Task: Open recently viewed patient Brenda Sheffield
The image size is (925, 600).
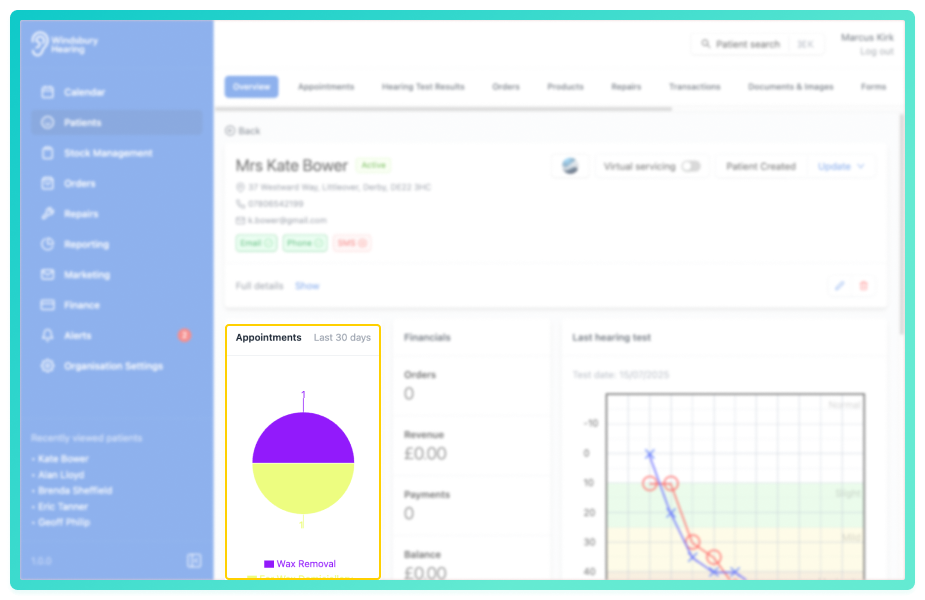Action: 75,491
